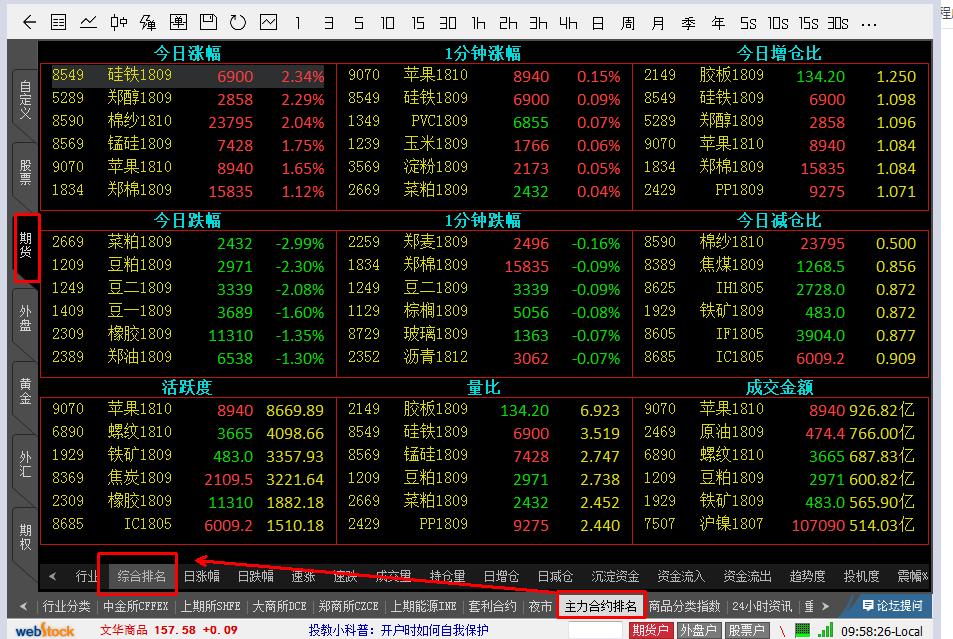
Task: Switch to the 主力合约排名 tab
Action: 600,606
